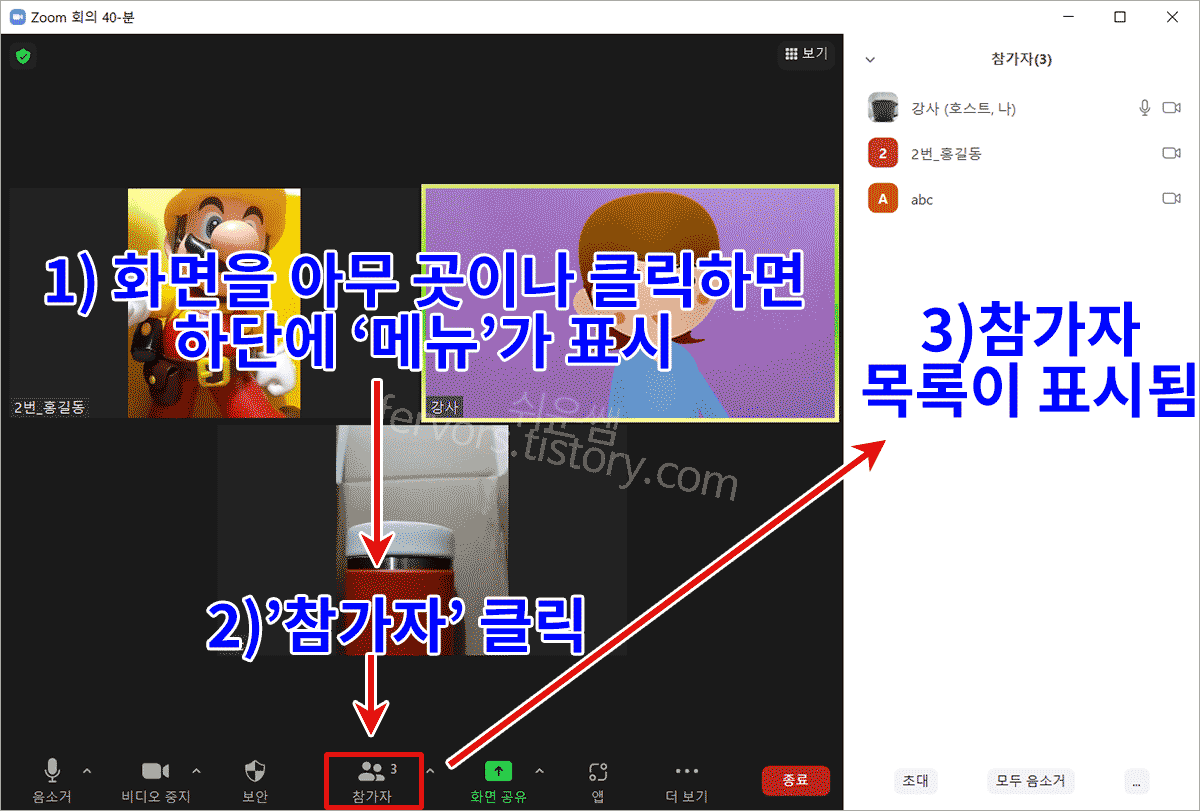The width and height of the screenshot is (1200, 811).
Task: Select the 2번_홍길동 video tile
Action: (214, 303)
